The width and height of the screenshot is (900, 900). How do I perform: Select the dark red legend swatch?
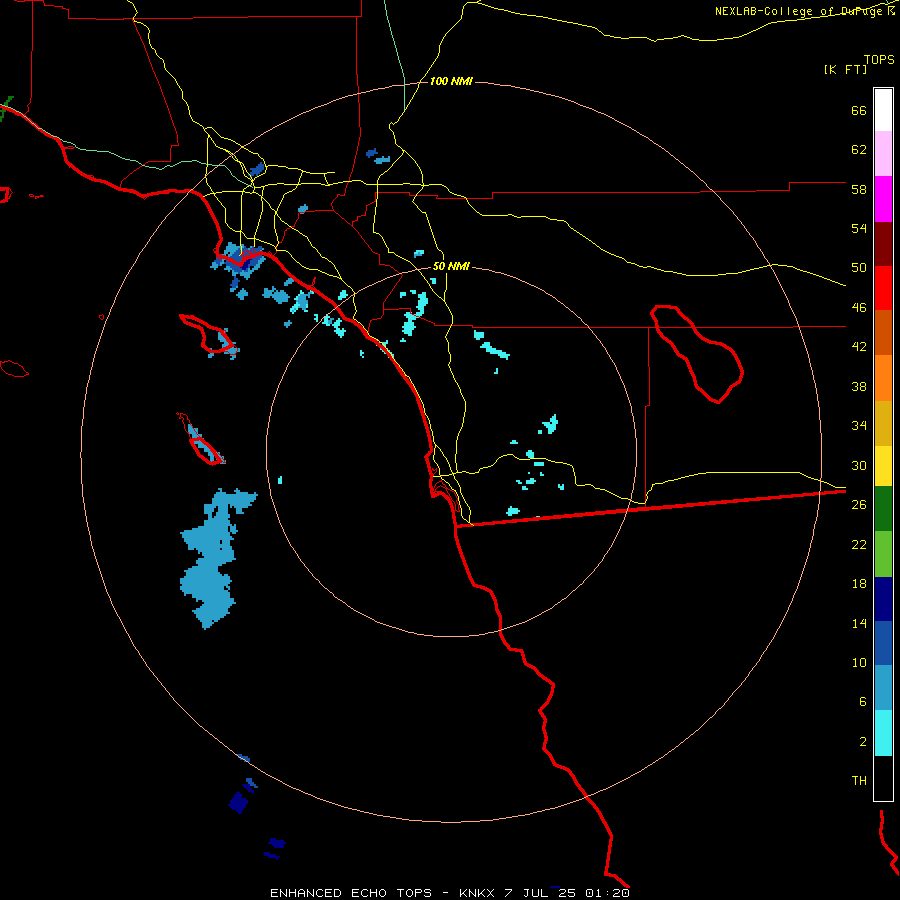[x=883, y=243]
